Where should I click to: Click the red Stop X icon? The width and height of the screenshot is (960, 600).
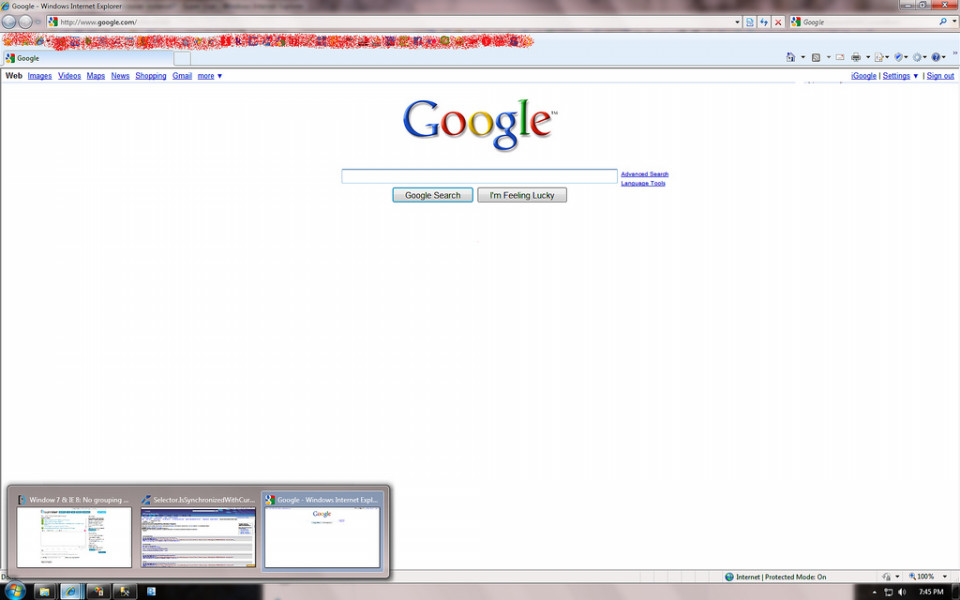pyautogui.click(x=778, y=22)
